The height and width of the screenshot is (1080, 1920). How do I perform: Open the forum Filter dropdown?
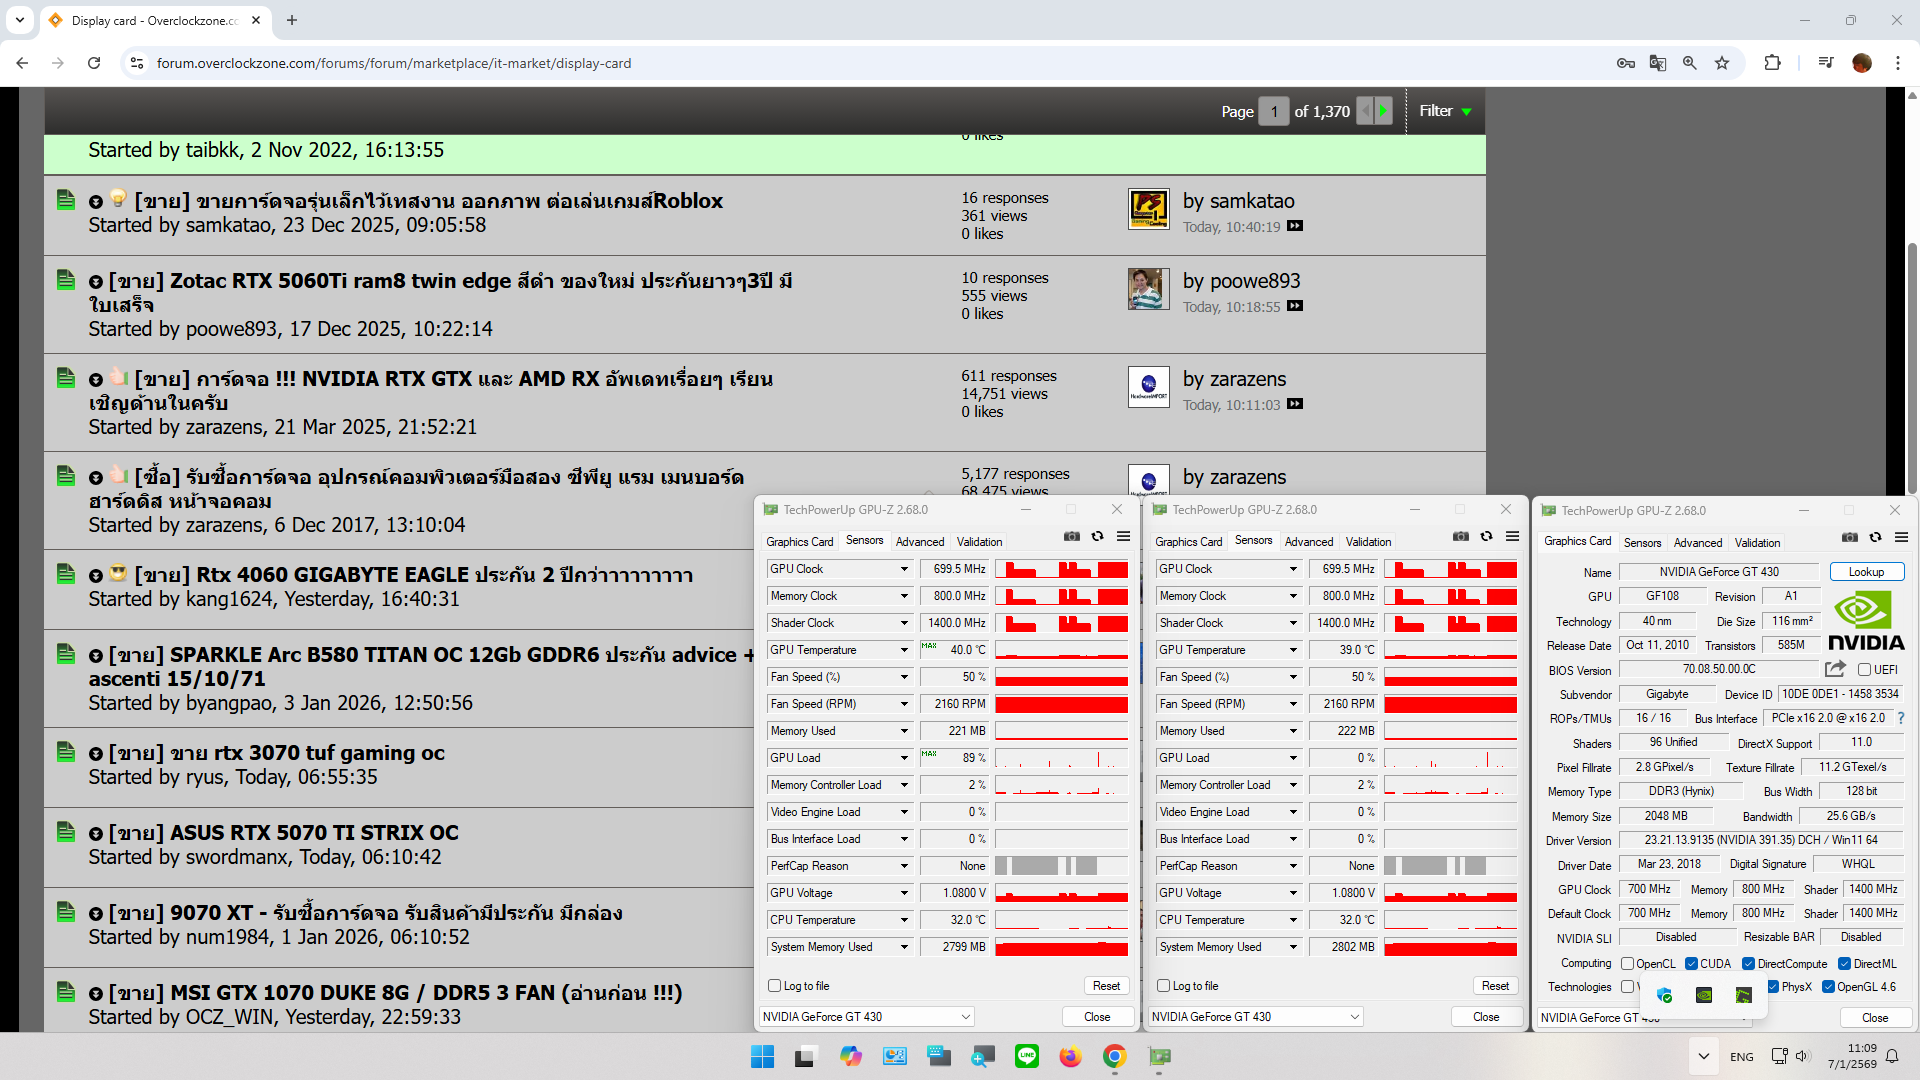point(1445,111)
